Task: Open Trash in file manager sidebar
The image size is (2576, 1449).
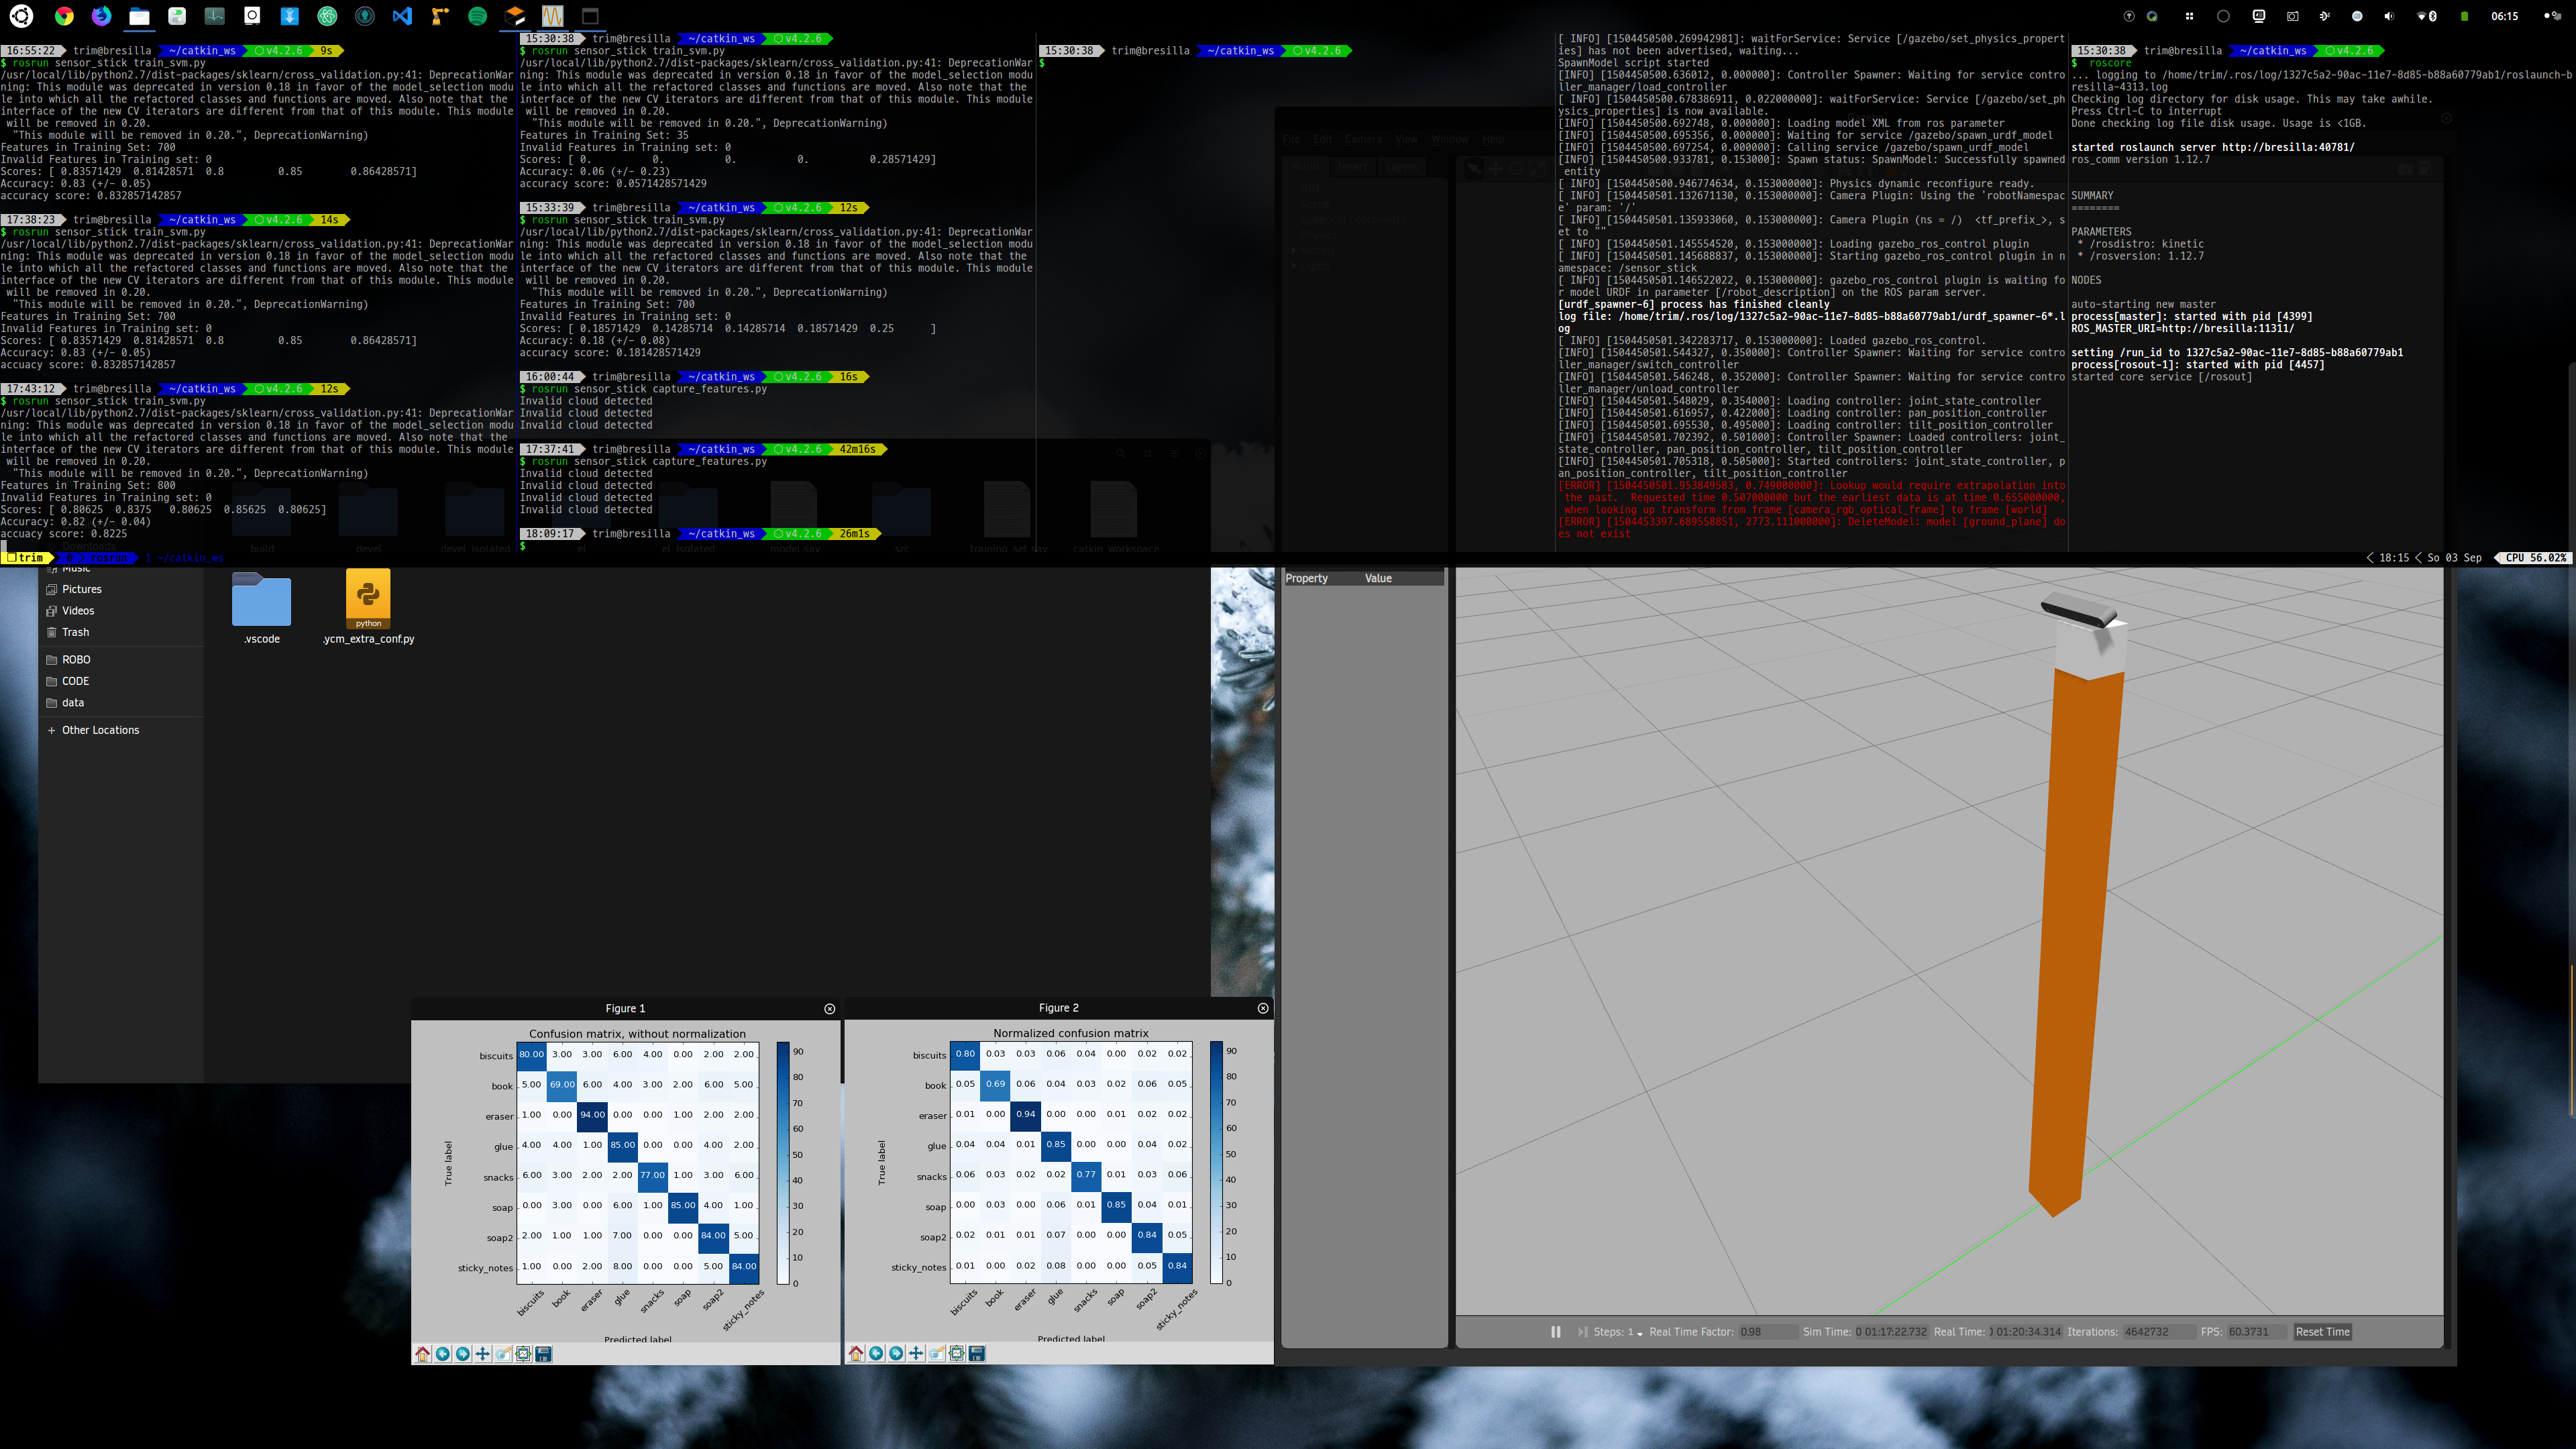Action: (x=76, y=632)
